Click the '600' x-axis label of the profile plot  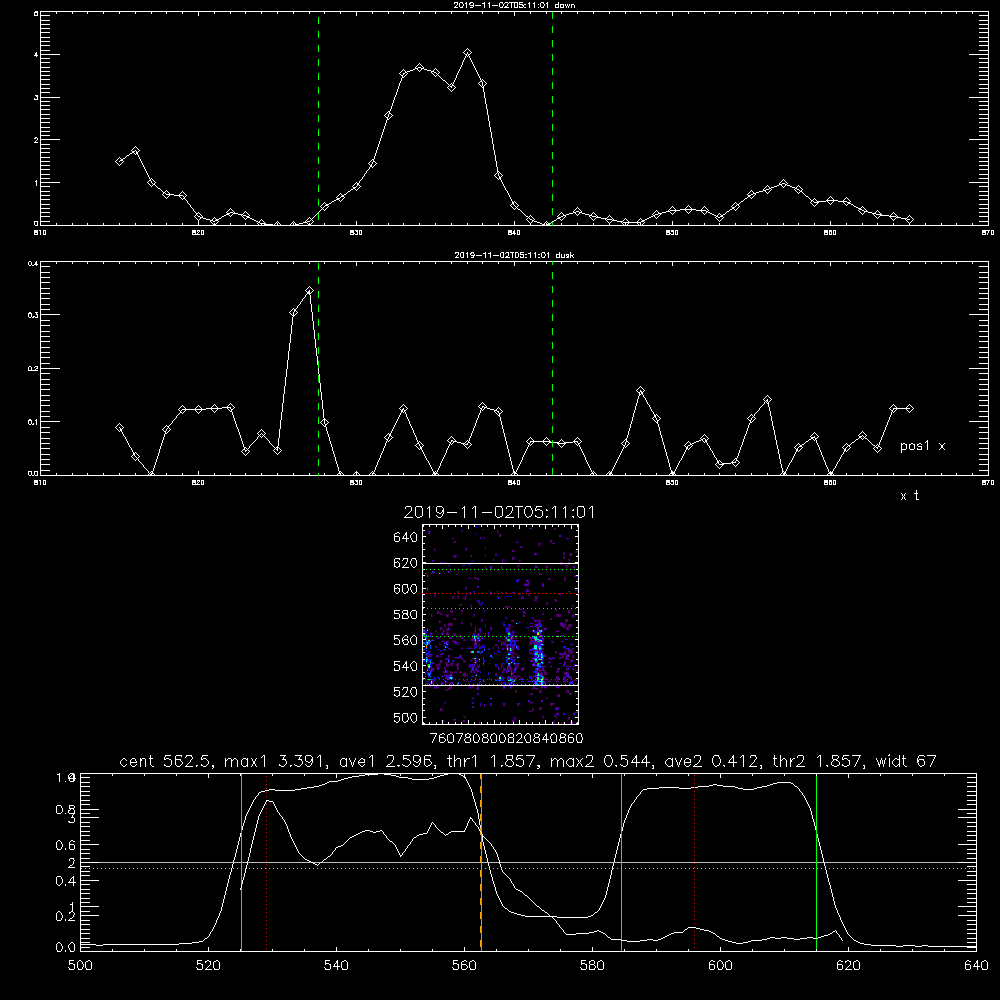coord(720,966)
